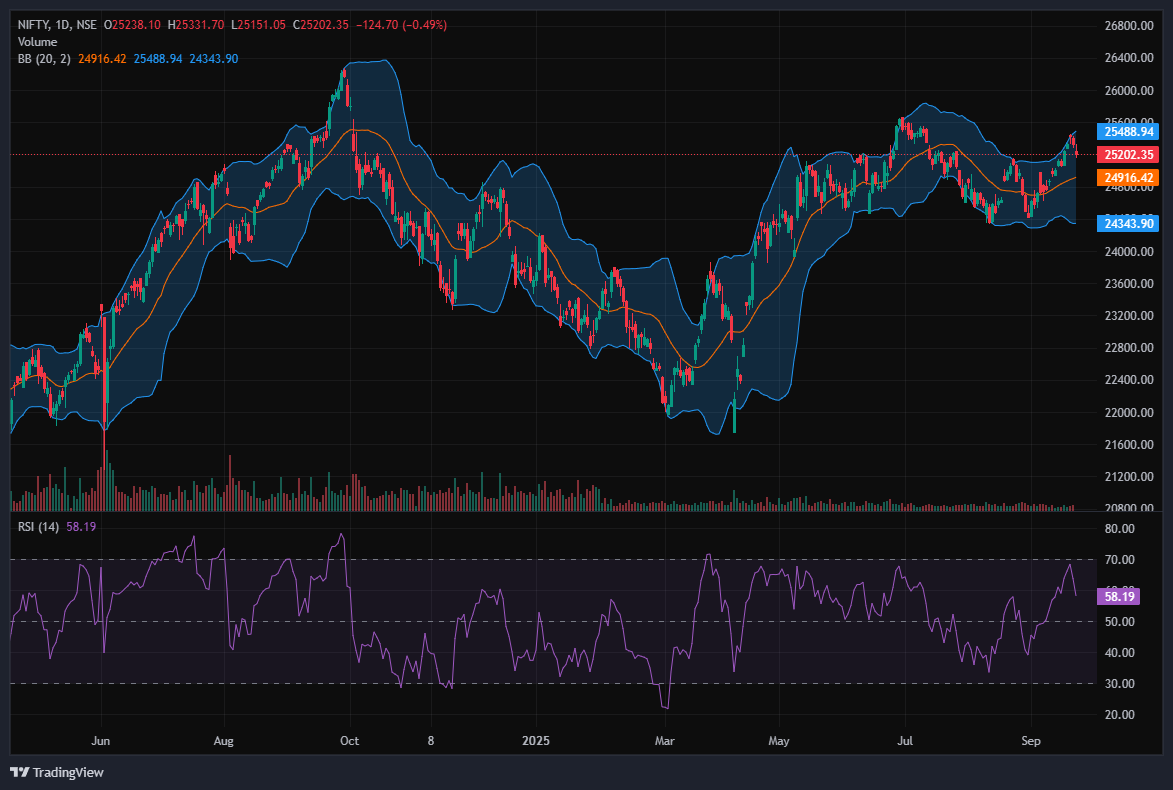Screen dimensions: 1173x790
Task: Click the change value −124.70 (−0.49%)
Action: click(x=401, y=25)
